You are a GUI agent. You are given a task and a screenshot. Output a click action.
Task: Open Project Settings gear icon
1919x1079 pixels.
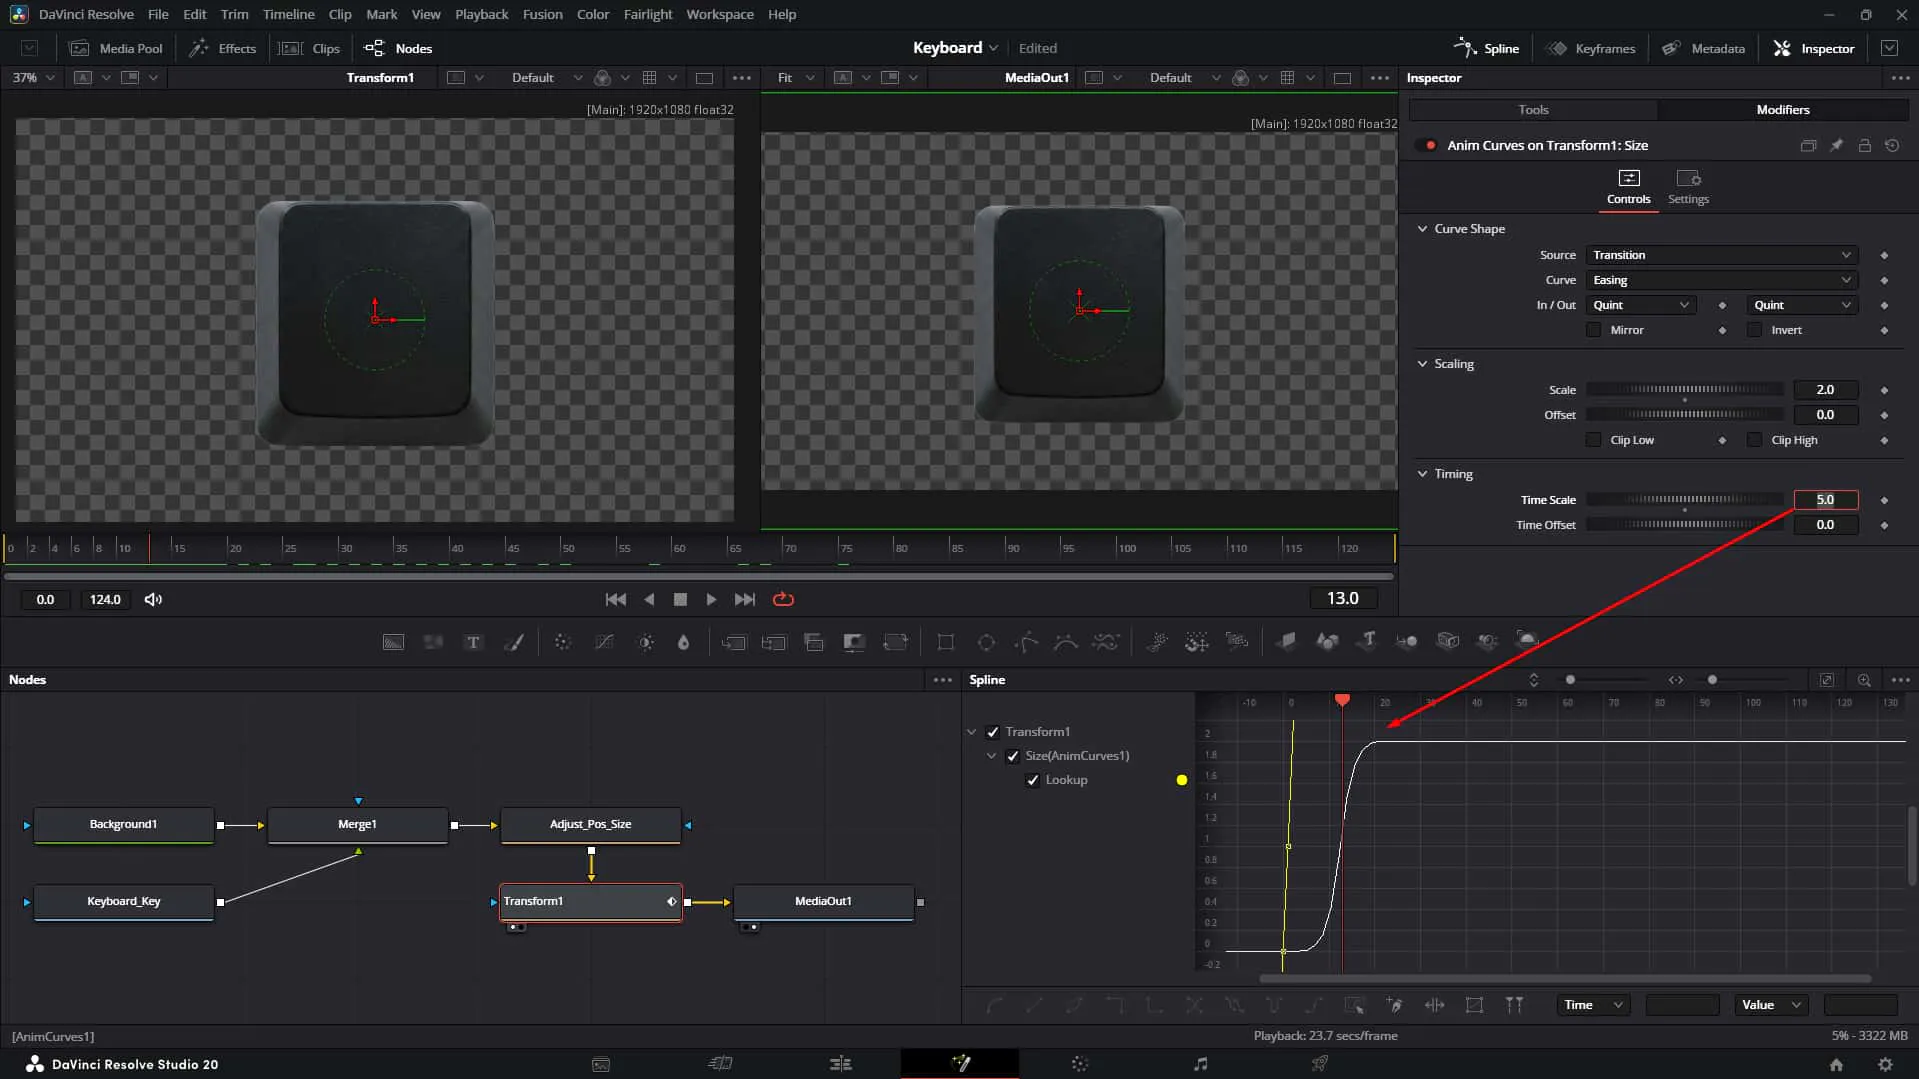click(1885, 1065)
